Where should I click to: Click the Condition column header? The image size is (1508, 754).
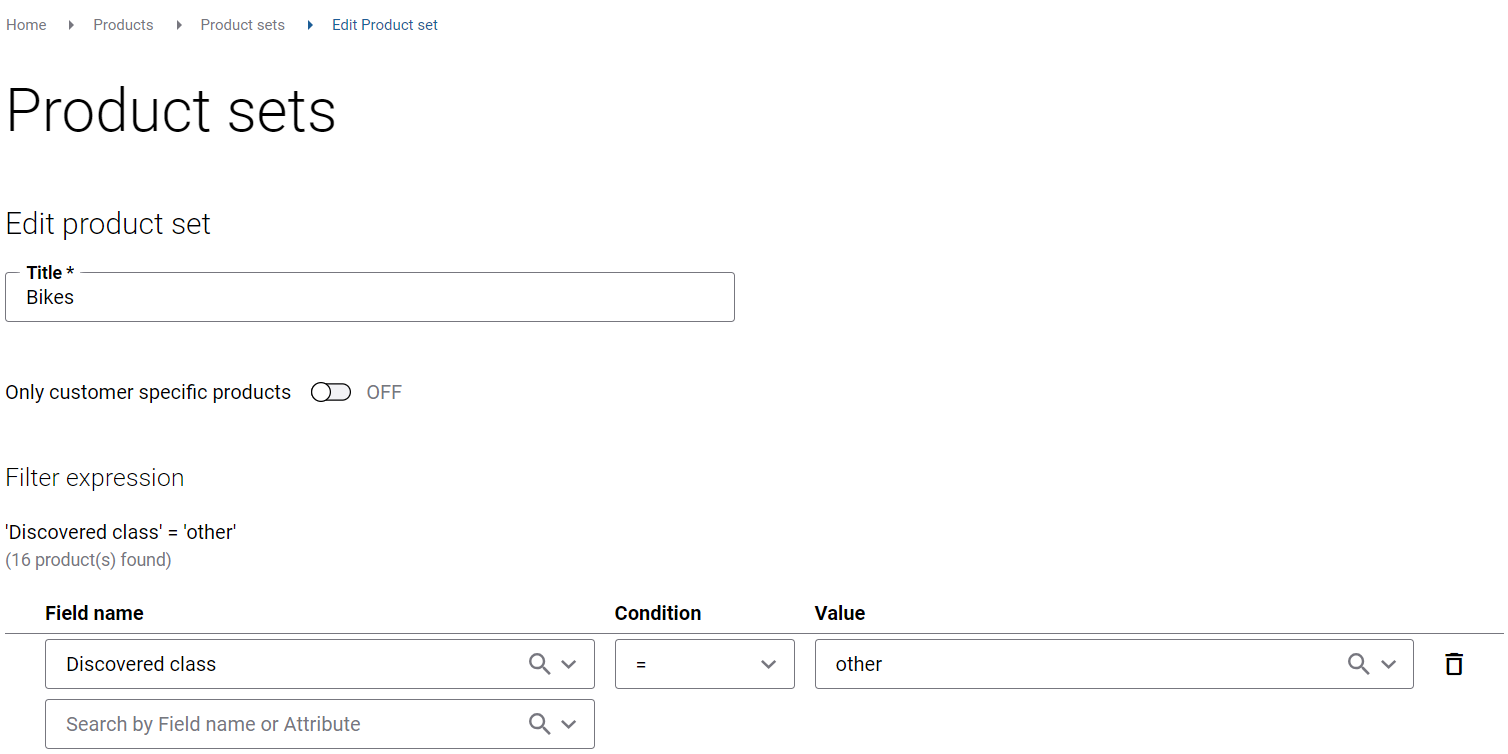(658, 613)
